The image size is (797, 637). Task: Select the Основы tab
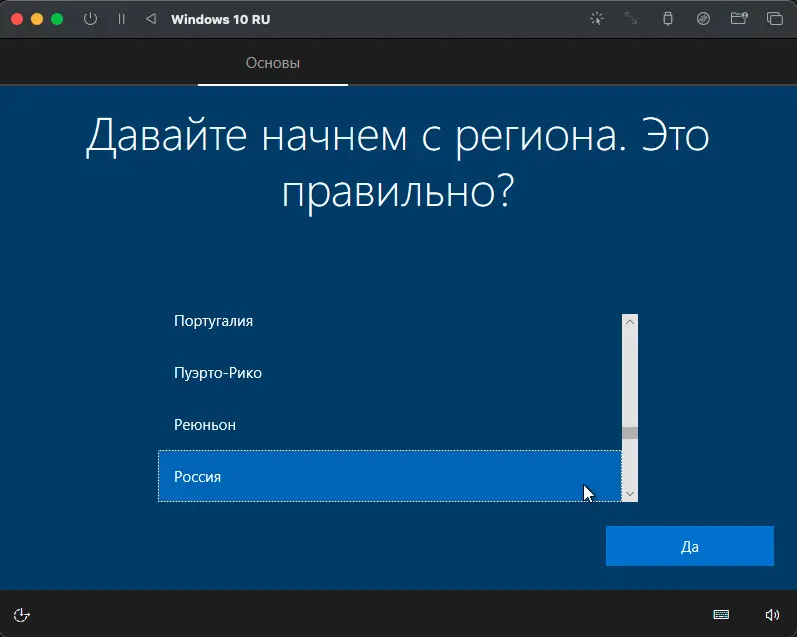click(273, 63)
